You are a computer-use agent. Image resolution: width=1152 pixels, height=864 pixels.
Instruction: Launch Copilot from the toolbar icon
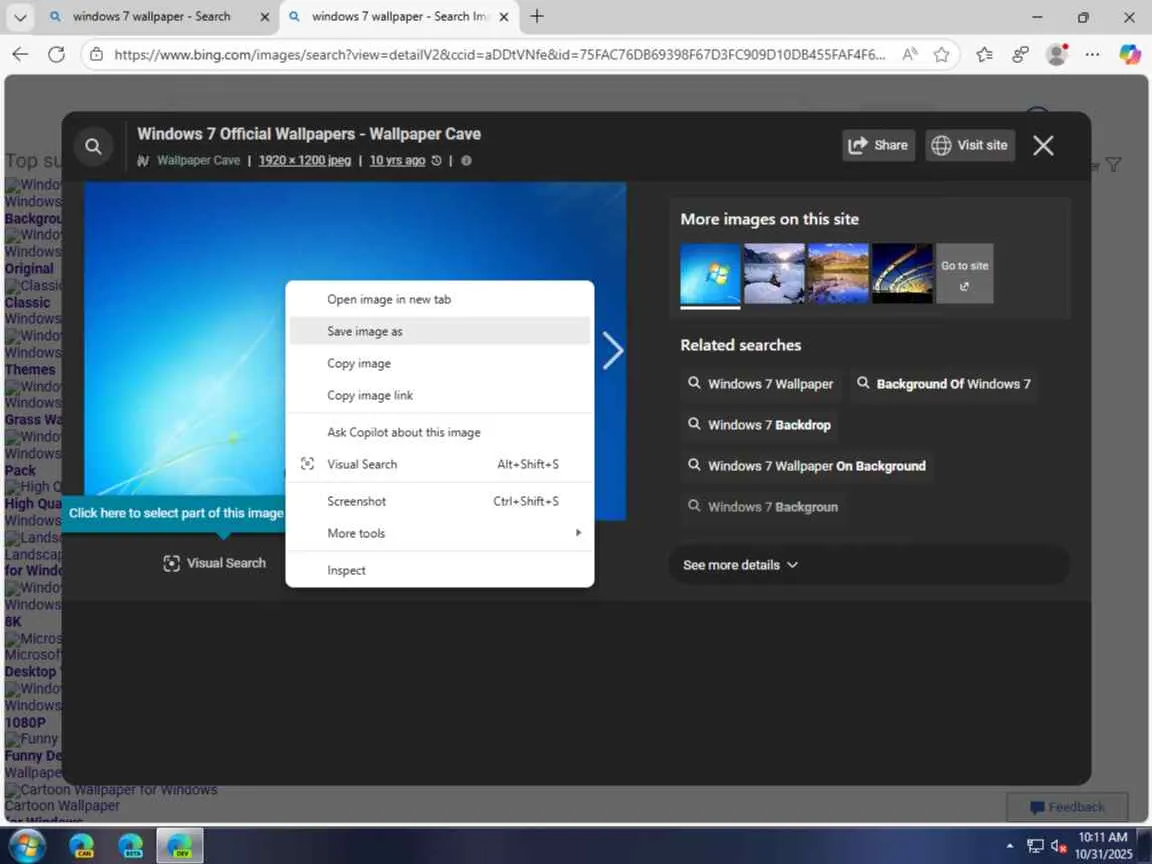[1130, 54]
